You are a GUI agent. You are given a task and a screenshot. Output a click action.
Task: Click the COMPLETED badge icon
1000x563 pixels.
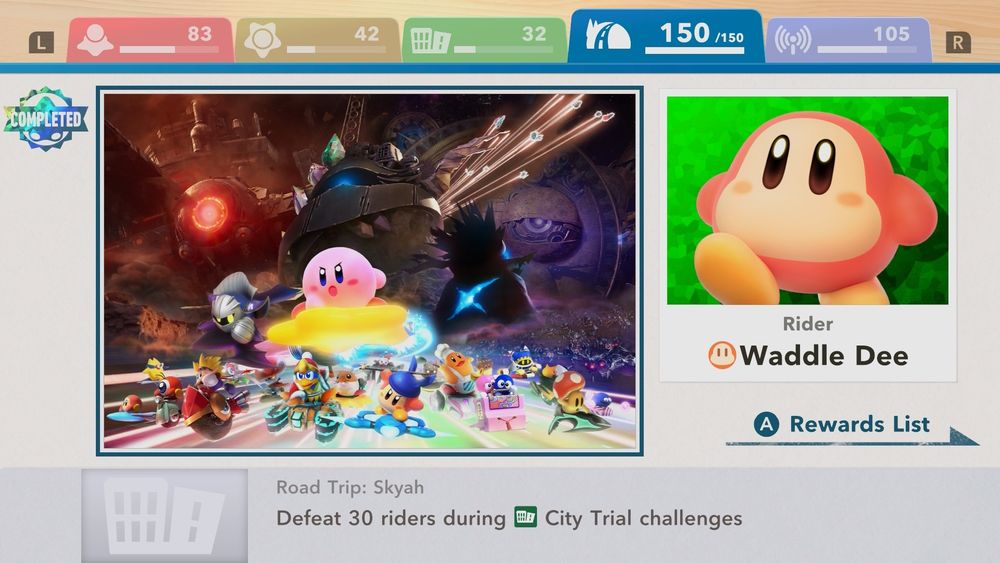[x=45, y=119]
